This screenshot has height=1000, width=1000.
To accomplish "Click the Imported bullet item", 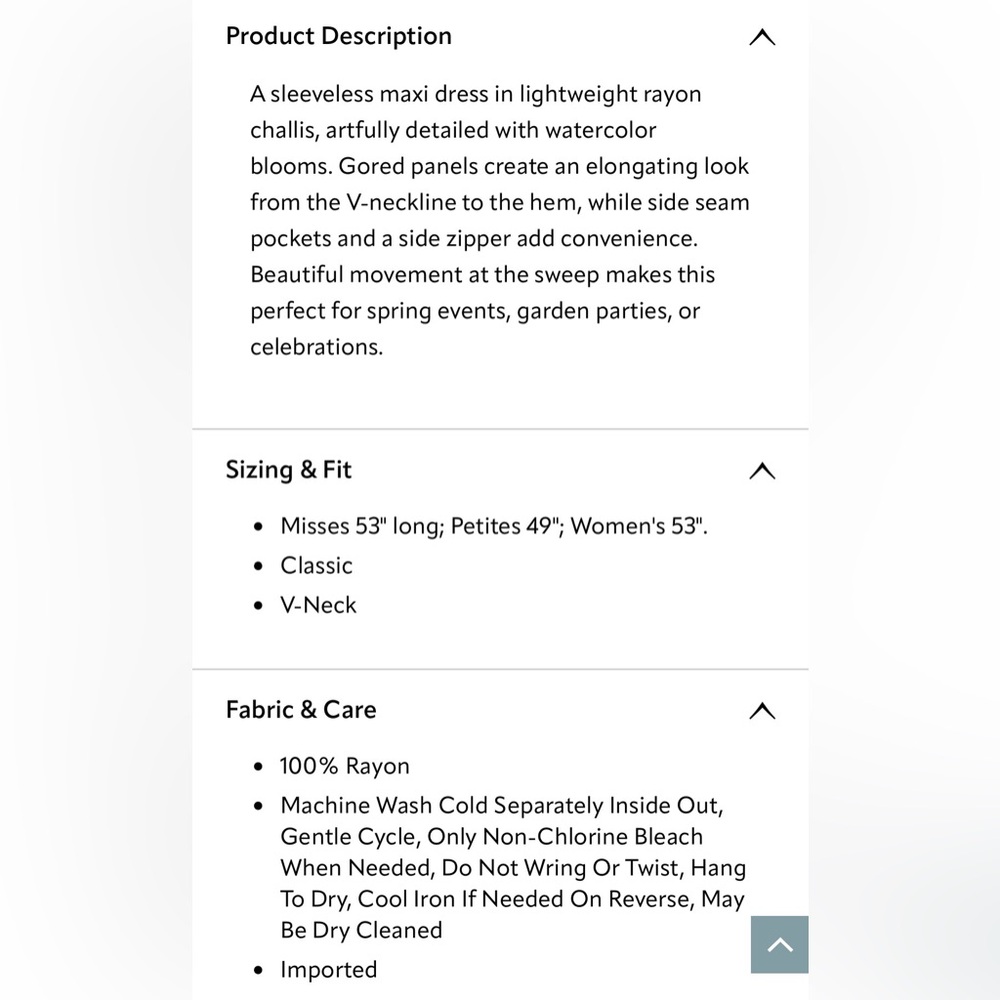I will 328,970.
